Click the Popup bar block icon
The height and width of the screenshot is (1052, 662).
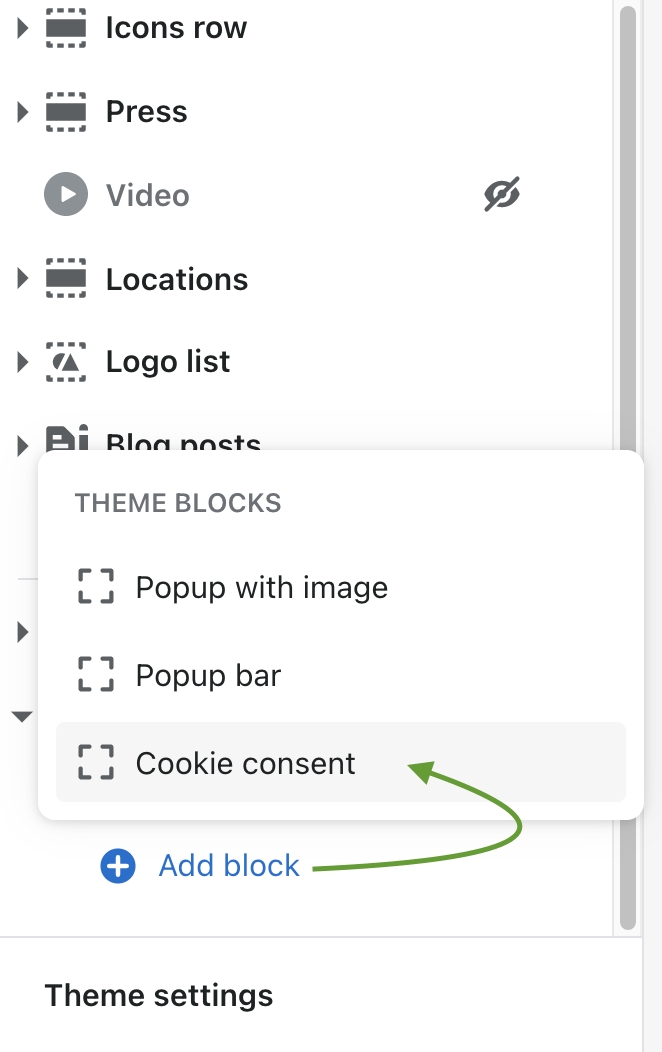click(96, 675)
